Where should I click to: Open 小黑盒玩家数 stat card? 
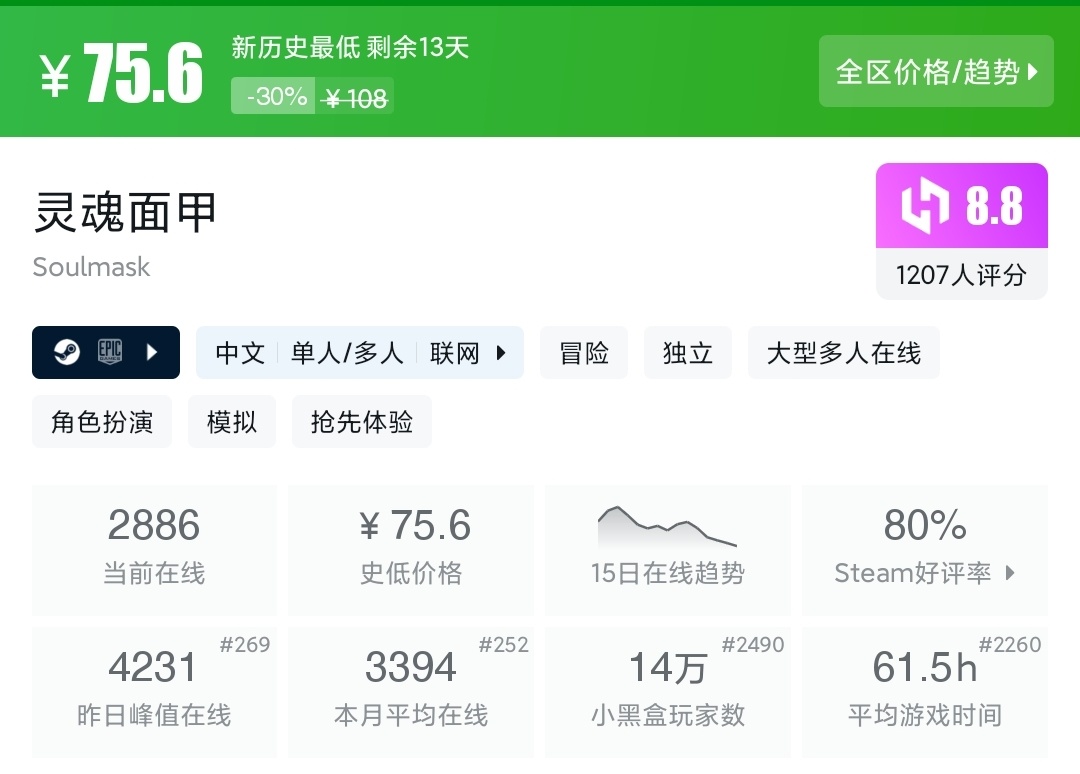[x=667, y=691]
